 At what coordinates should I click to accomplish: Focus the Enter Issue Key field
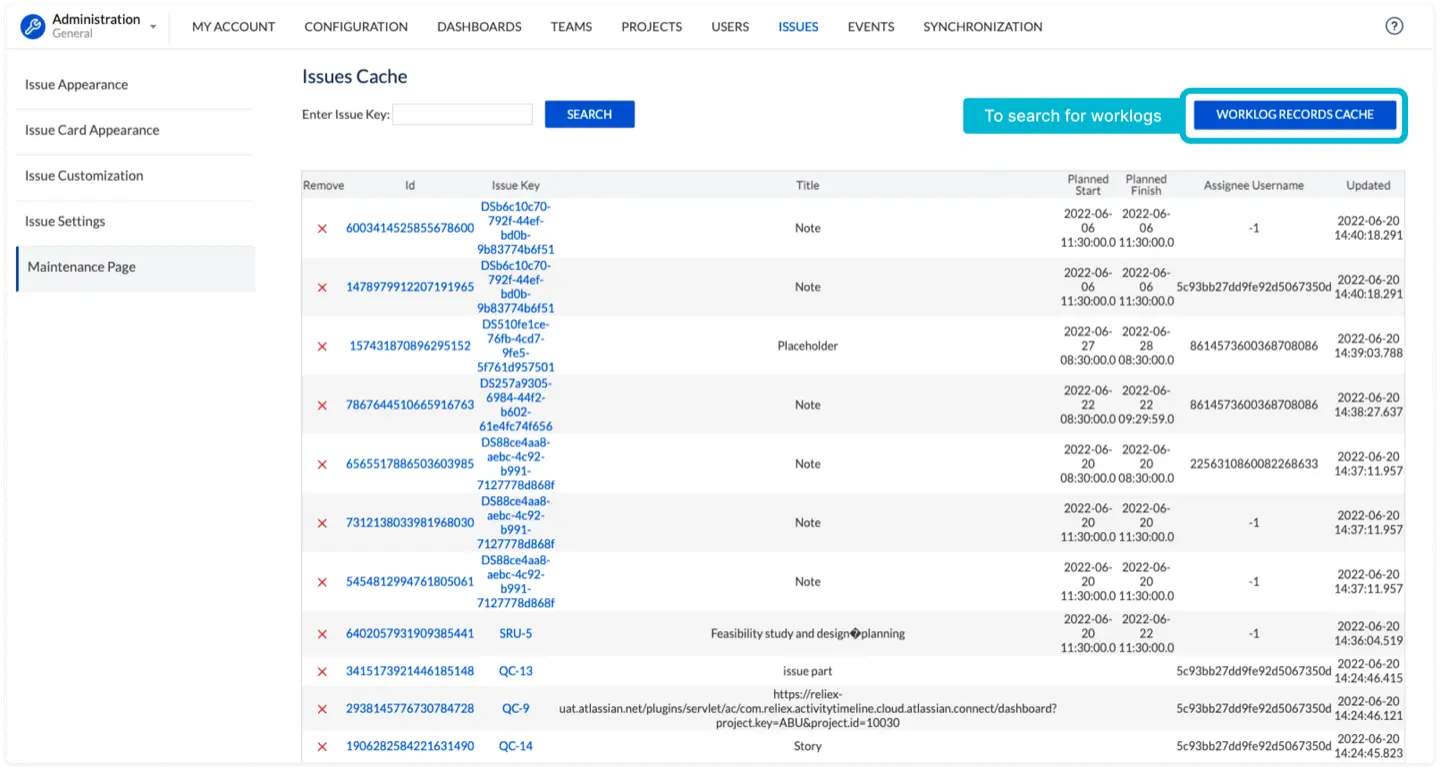(462, 115)
